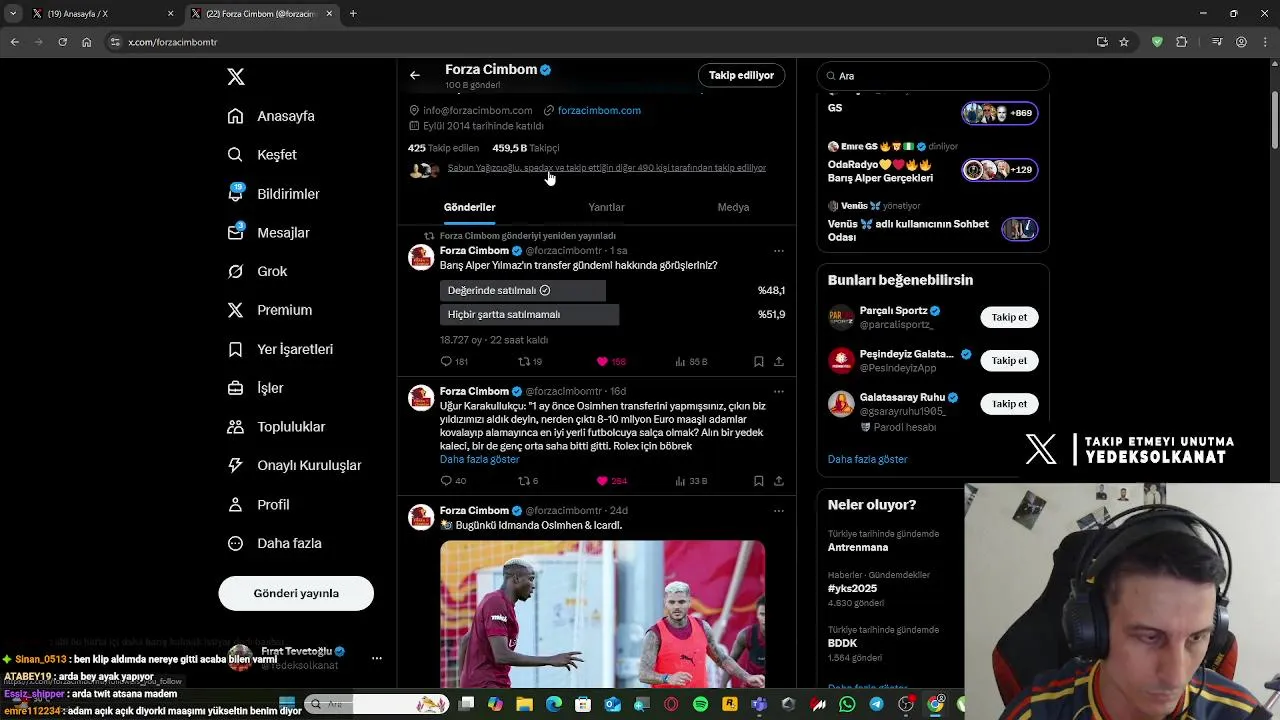The image size is (1280, 720).
Task: Open Topluluklar communities
Action: [x=276, y=427]
